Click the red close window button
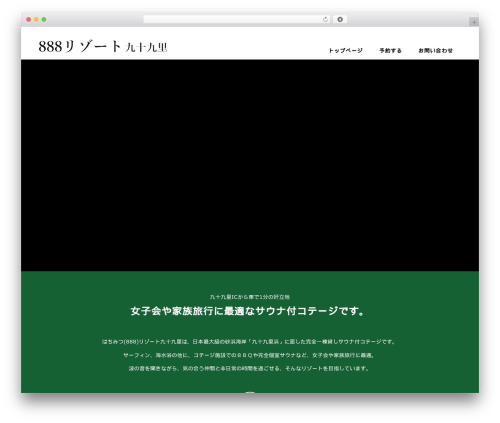500x423 pixels. (x=29, y=20)
